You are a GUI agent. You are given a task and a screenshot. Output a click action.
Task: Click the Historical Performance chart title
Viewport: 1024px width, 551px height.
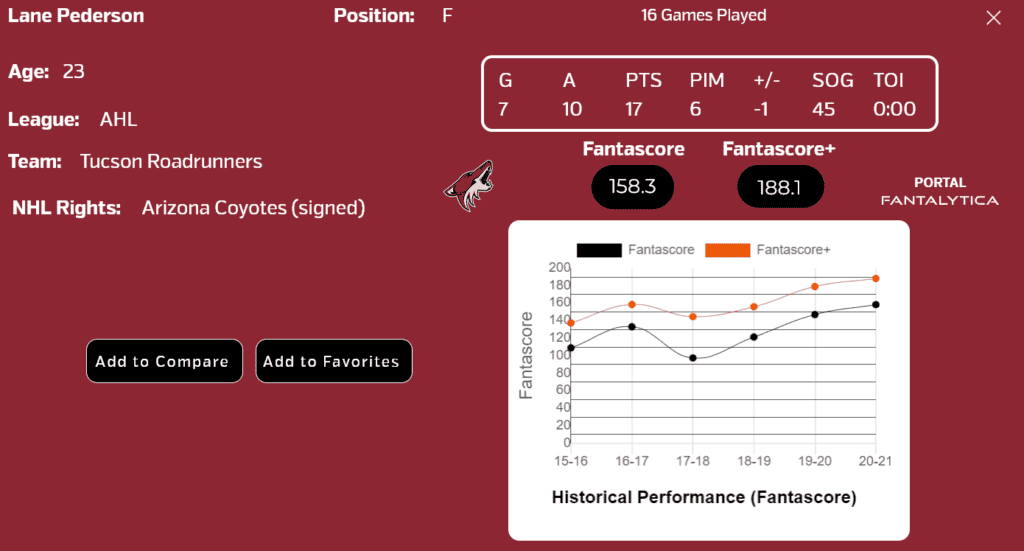704,497
